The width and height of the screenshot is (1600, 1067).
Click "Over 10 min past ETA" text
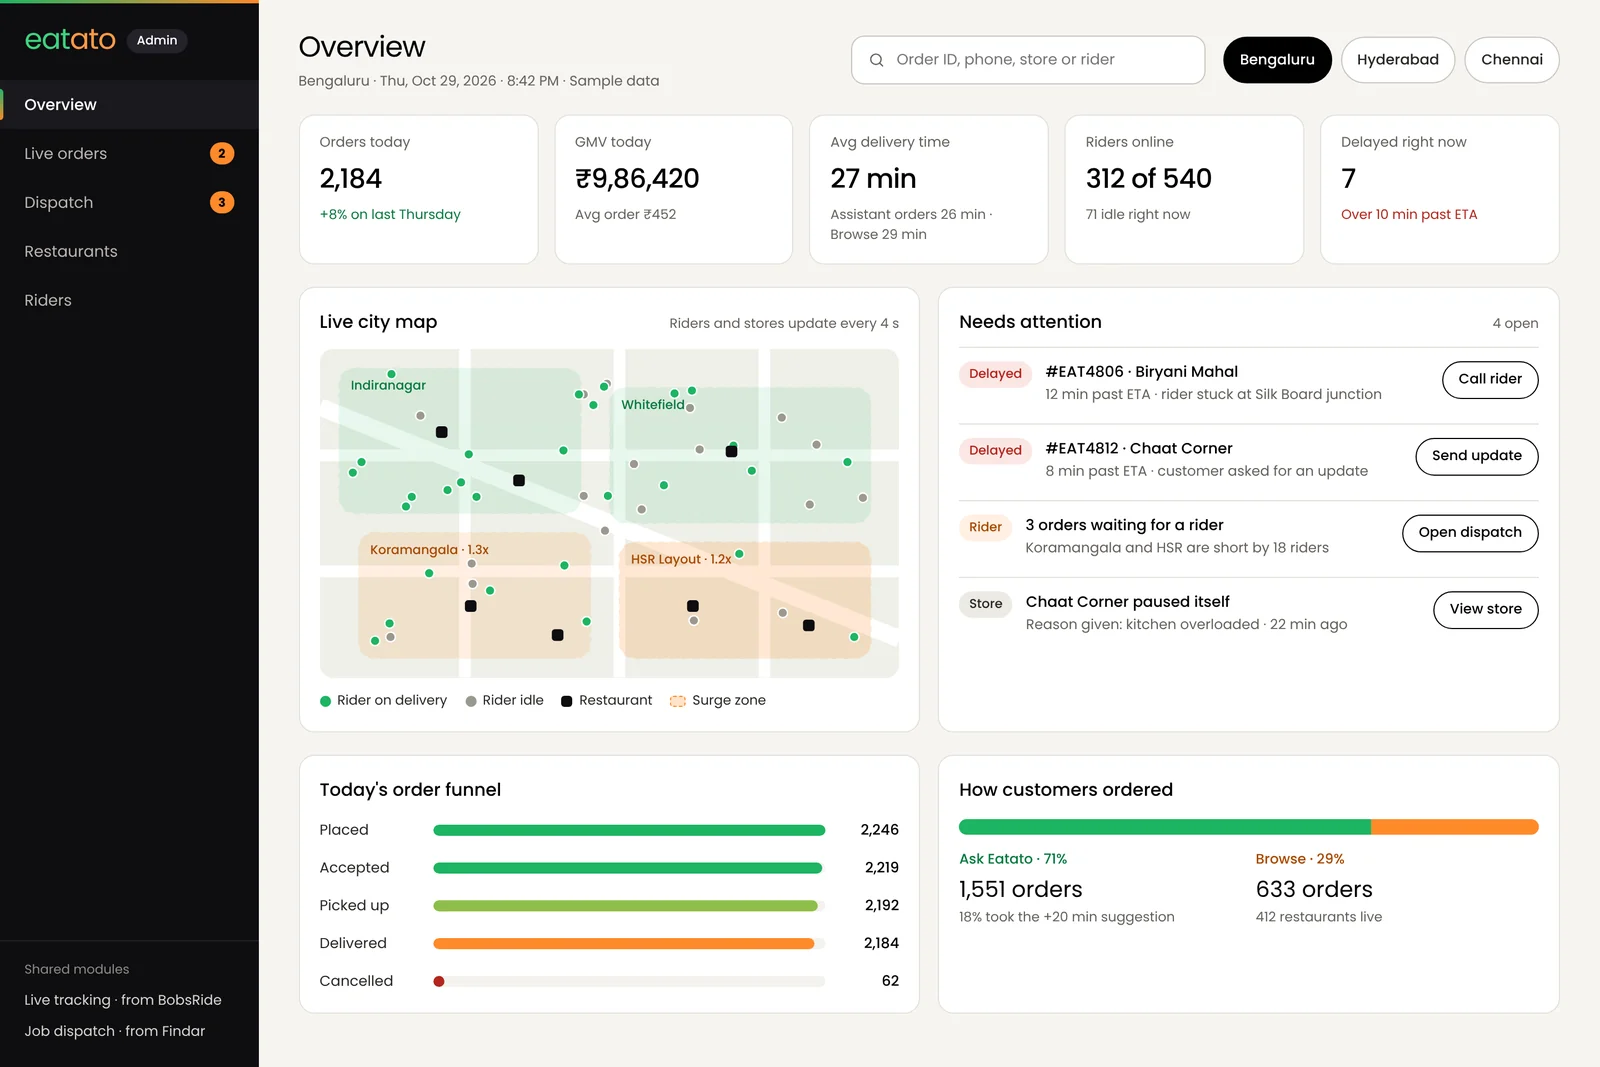pos(1409,215)
